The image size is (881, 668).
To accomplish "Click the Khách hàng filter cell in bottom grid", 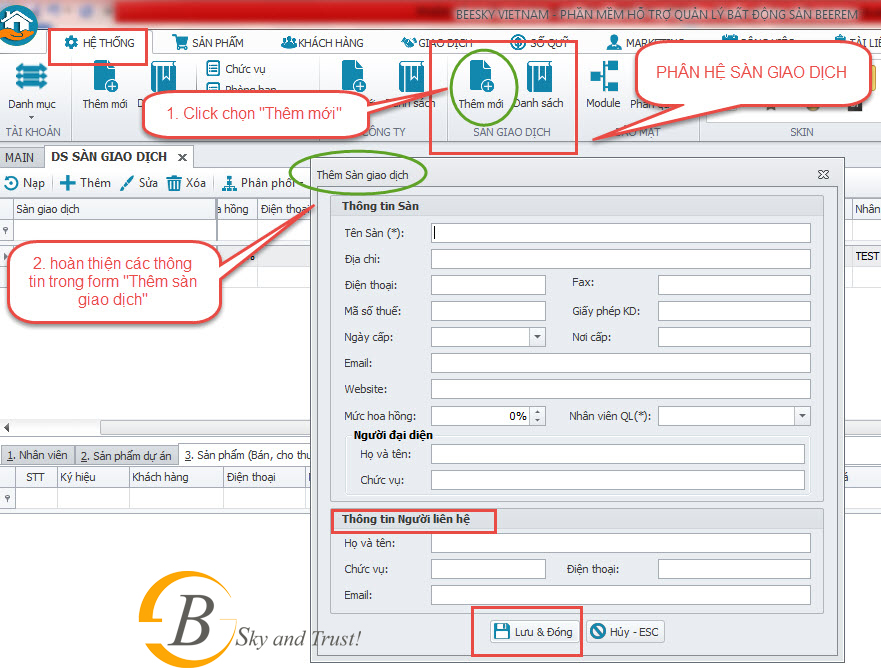I will pyautogui.click(x=176, y=498).
